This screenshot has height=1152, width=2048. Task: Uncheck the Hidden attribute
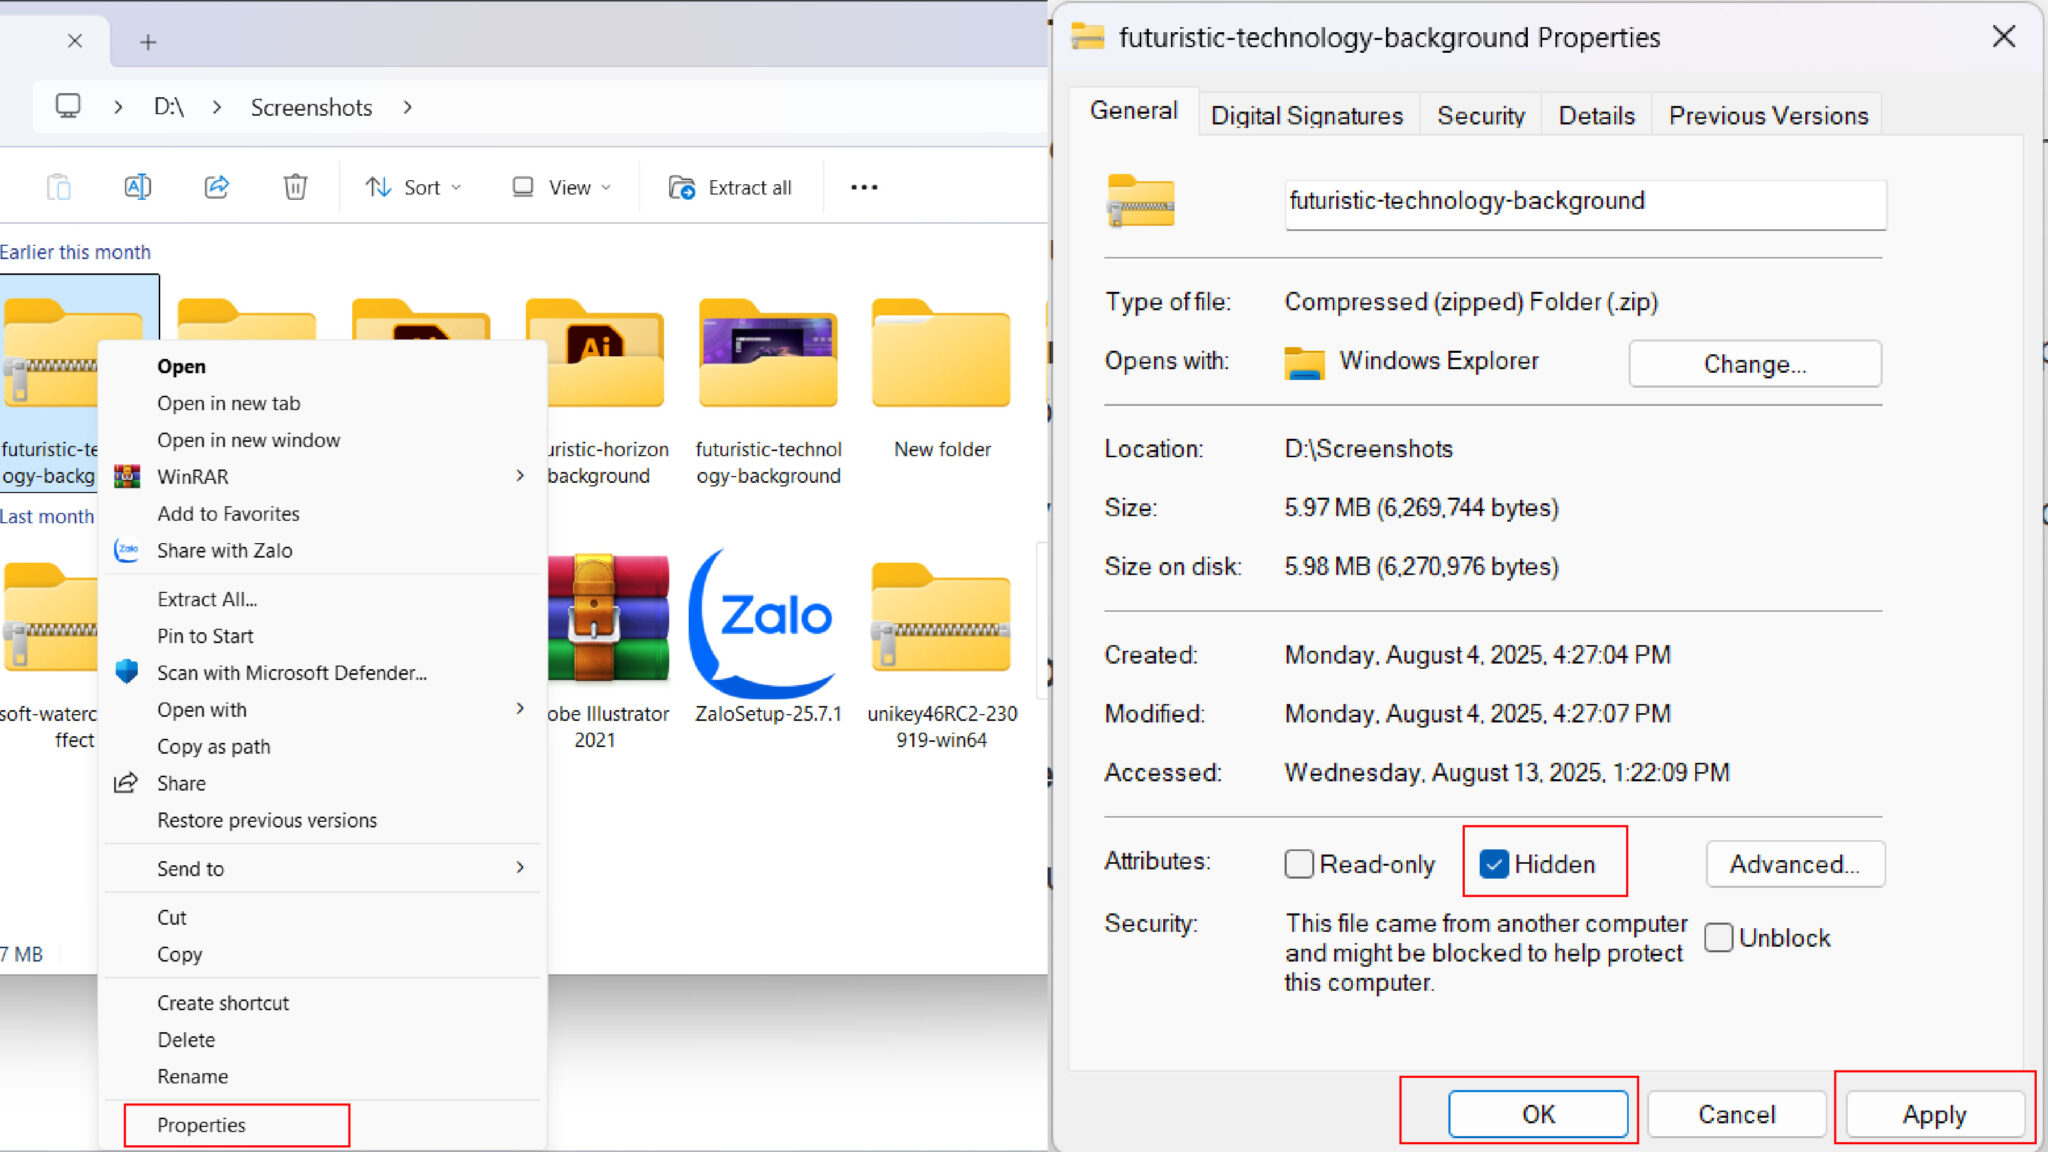point(1495,863)
